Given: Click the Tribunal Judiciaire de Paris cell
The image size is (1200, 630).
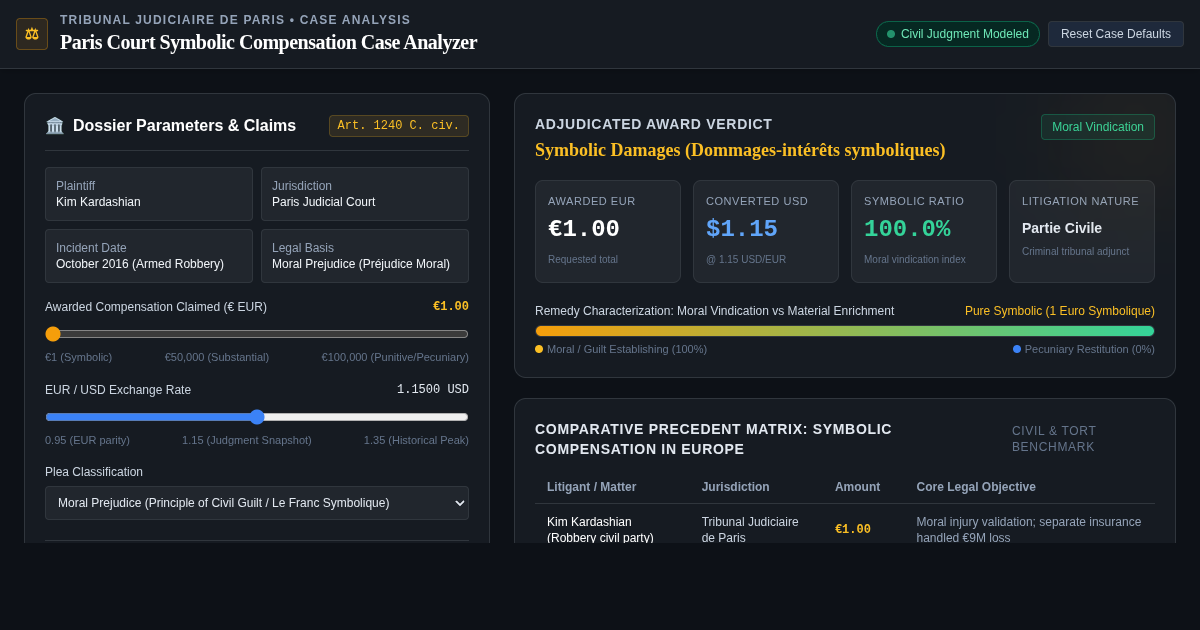Looking at the screenshot, I should pyautogui.click(x=751, y=529).
